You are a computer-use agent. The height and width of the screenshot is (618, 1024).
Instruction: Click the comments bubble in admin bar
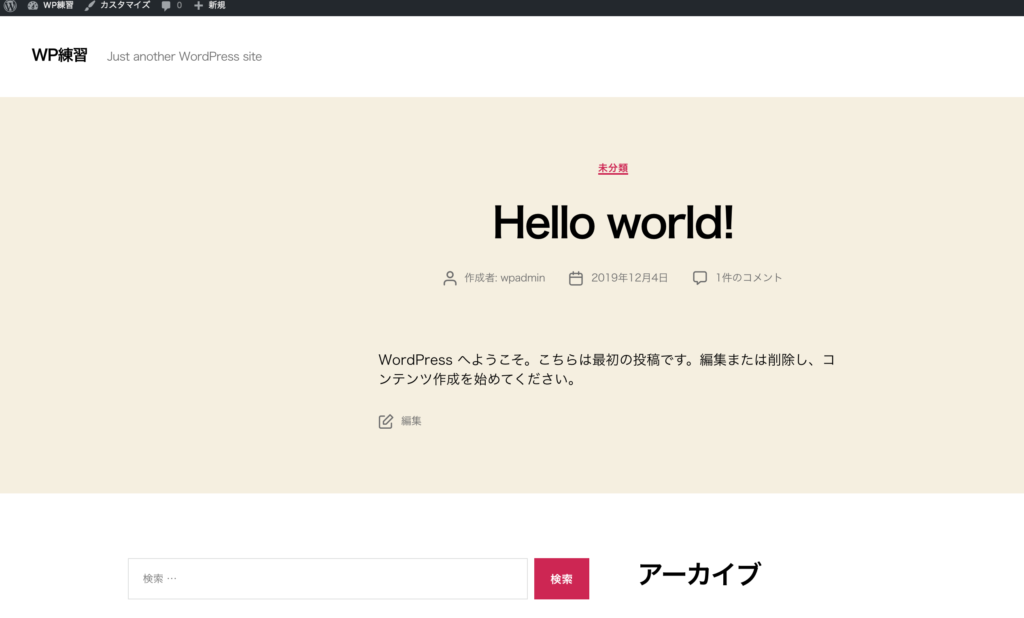pyautogui.click(x=166, y=6)
